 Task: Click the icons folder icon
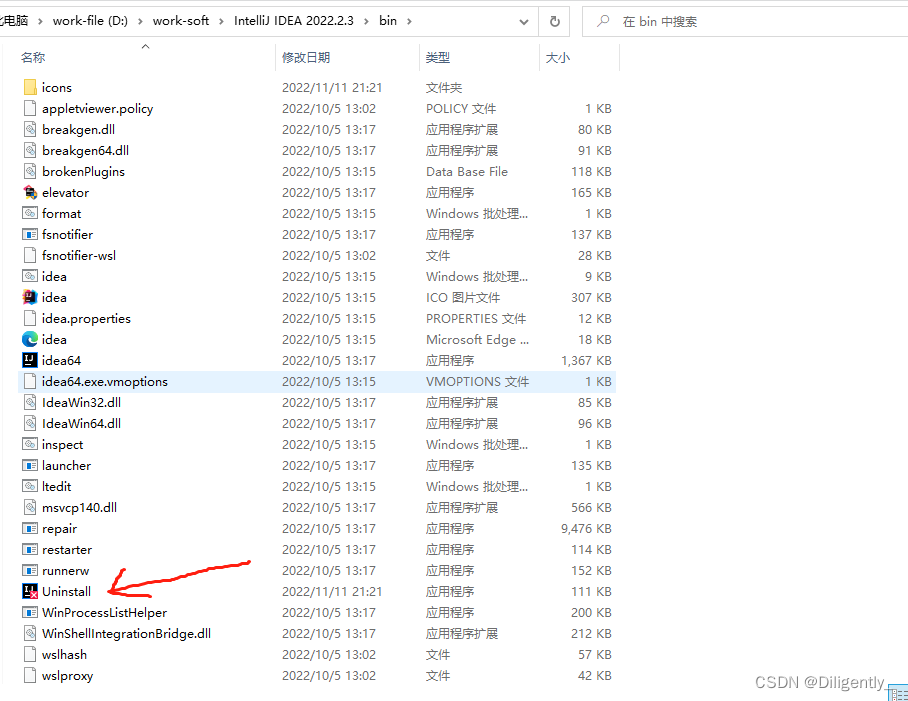point(30,87)
